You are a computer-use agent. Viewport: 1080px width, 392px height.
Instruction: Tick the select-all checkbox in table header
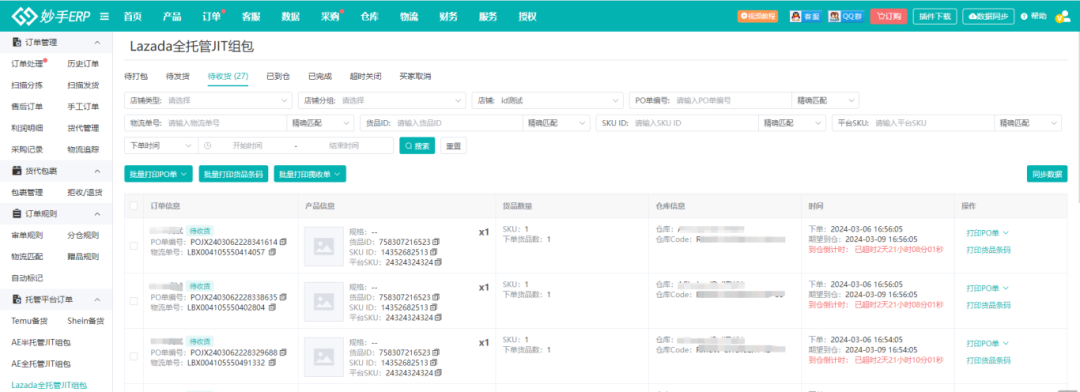(134, 205)
